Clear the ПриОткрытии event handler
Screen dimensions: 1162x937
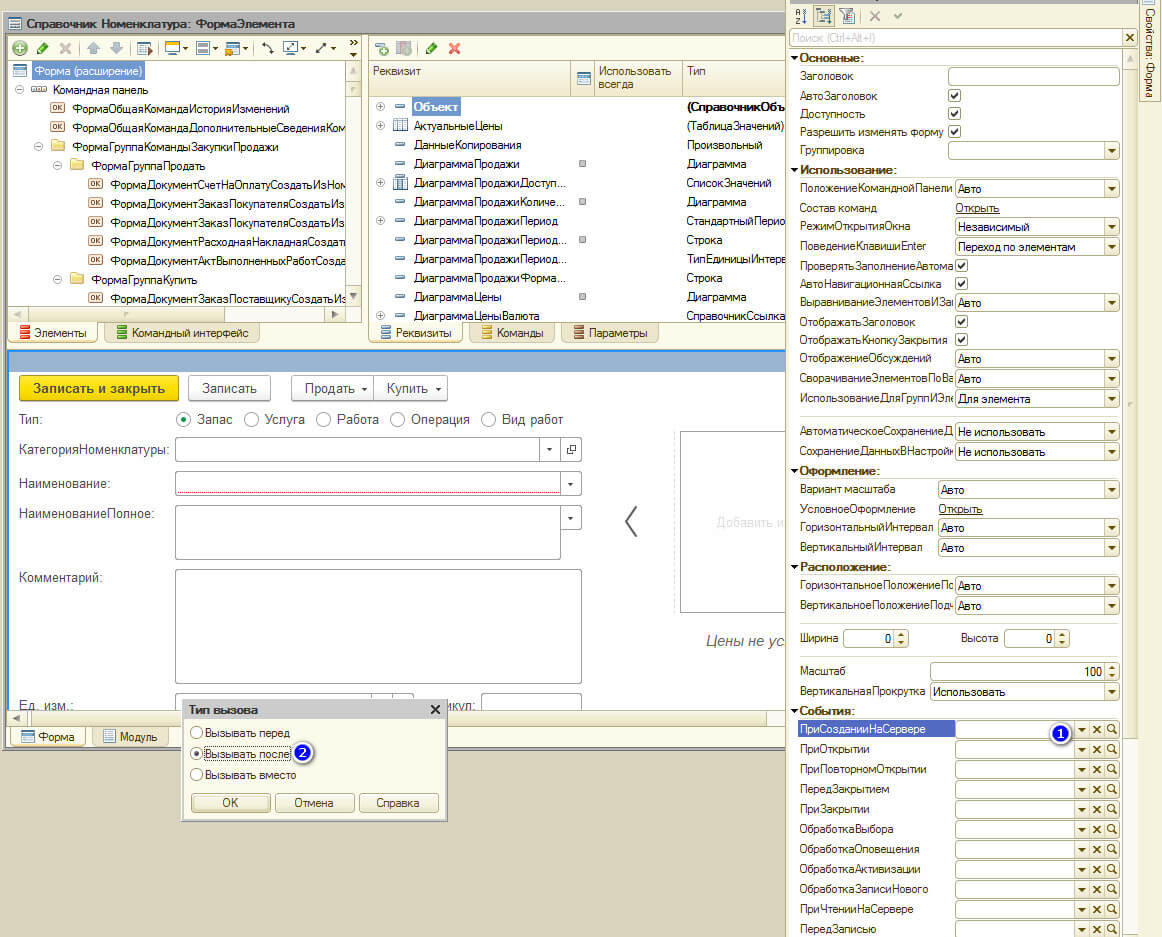tap(1096, 750)
